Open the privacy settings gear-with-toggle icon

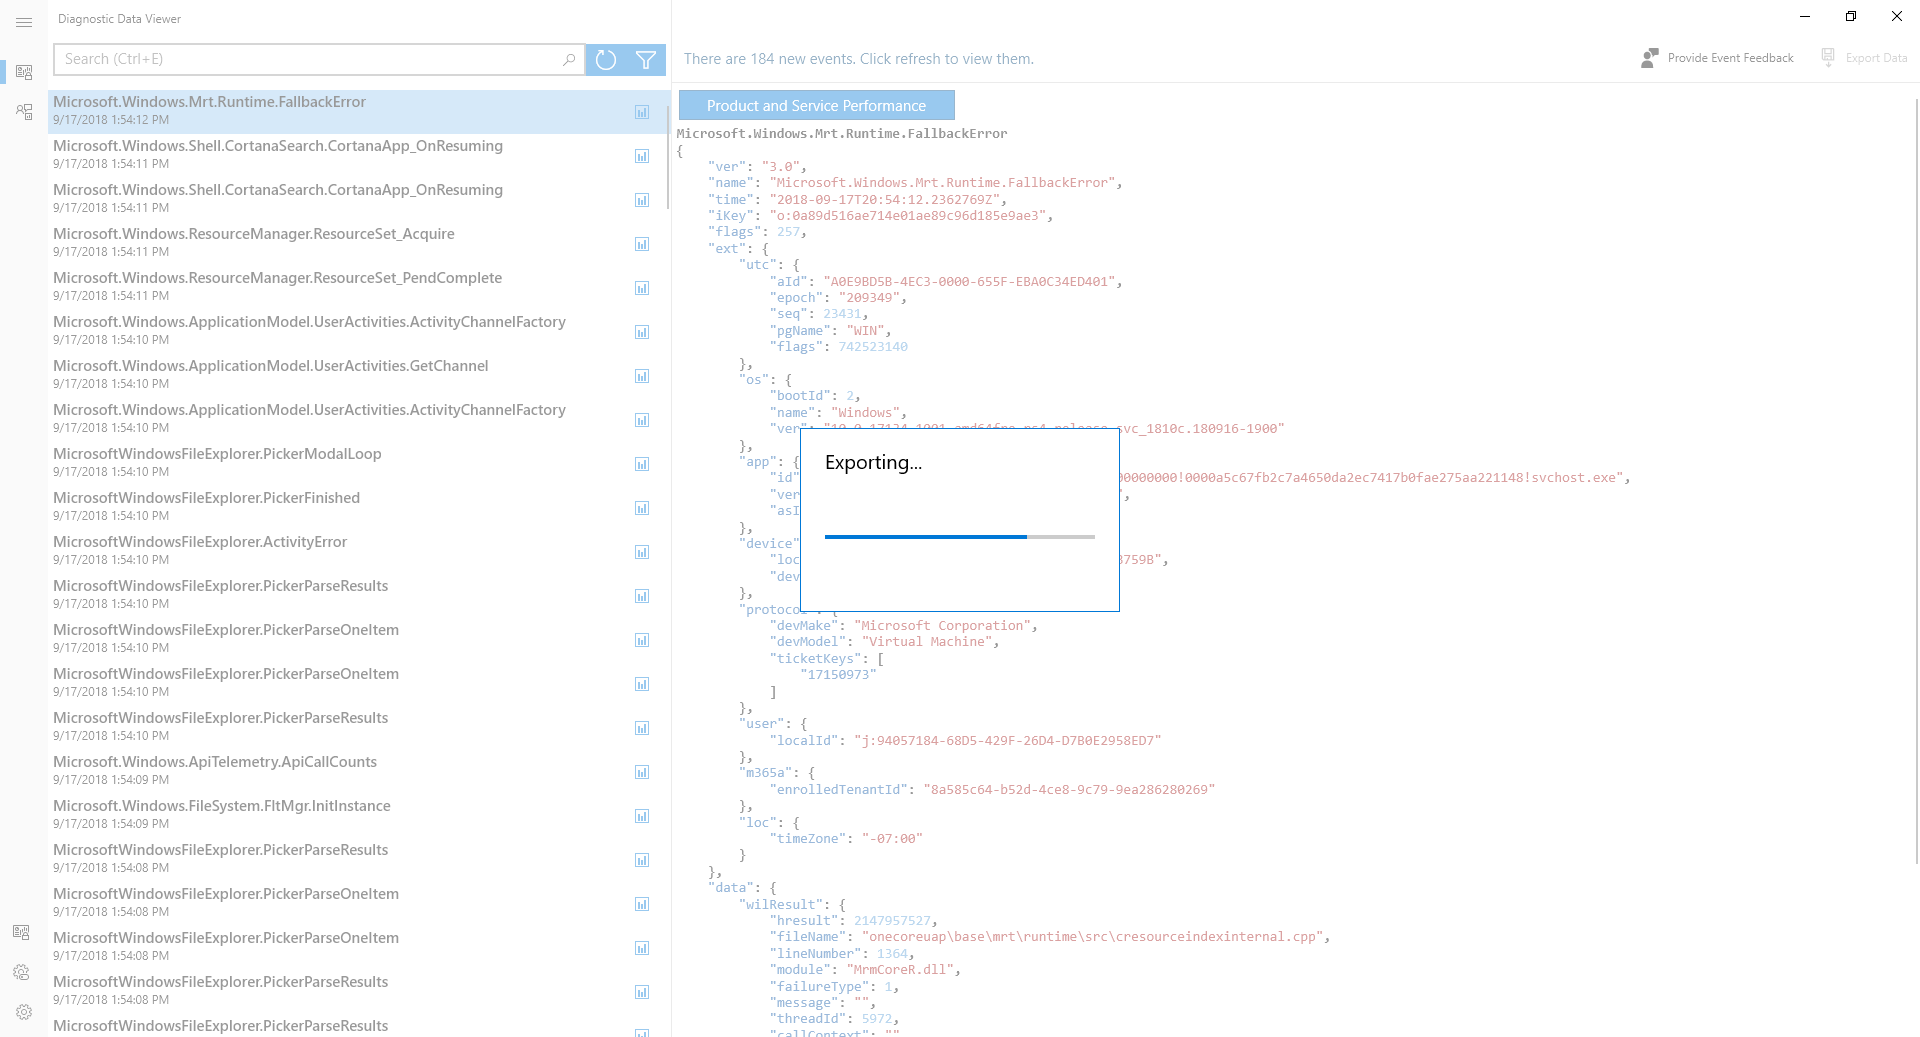point(22,972)
